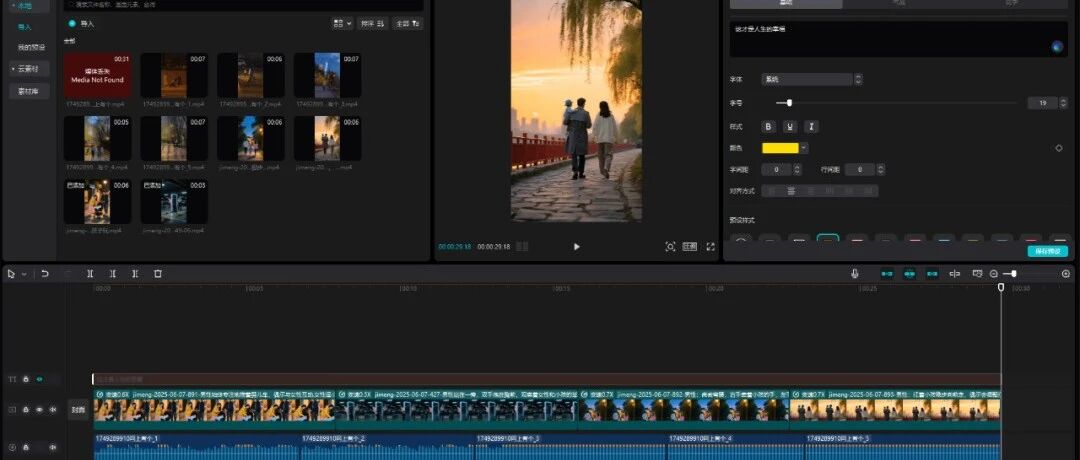Hide the main video track with eye icon

(39, 410)
